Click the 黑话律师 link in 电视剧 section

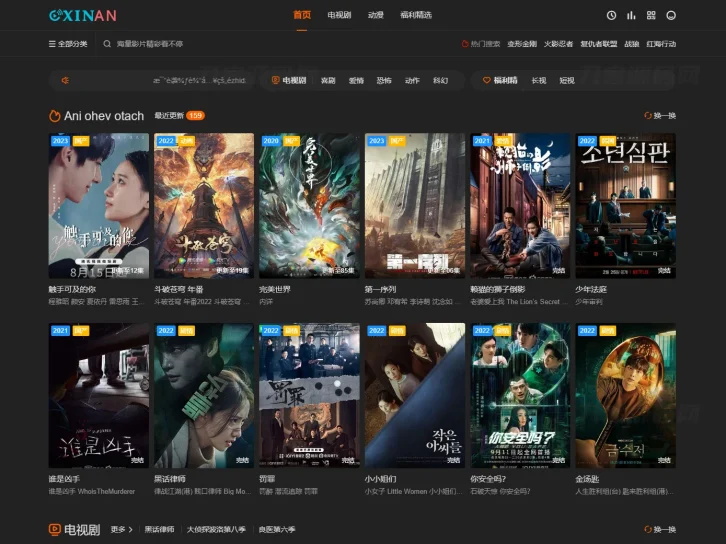(x=159, y=529)
